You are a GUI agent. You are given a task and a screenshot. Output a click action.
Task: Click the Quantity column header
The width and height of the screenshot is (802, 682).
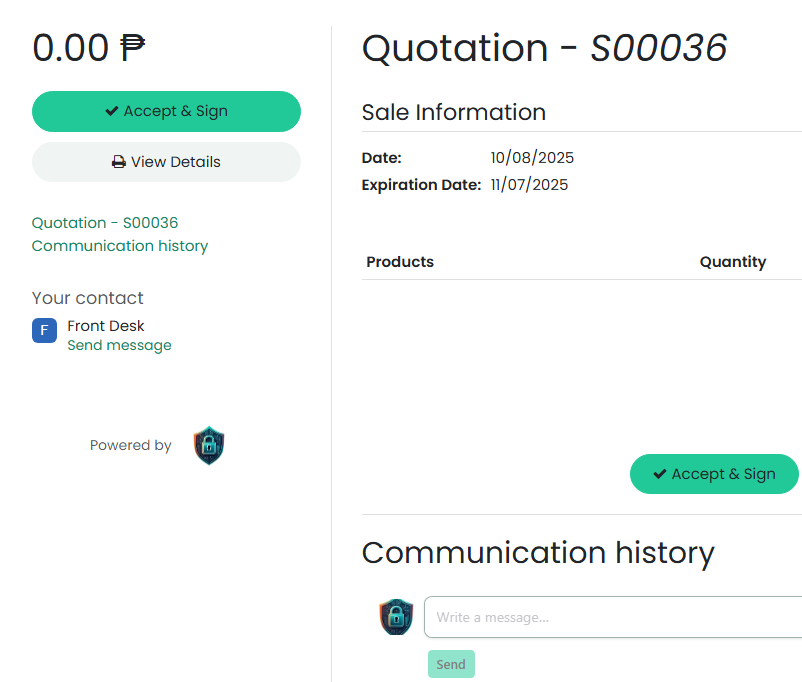tap(732, 262)
